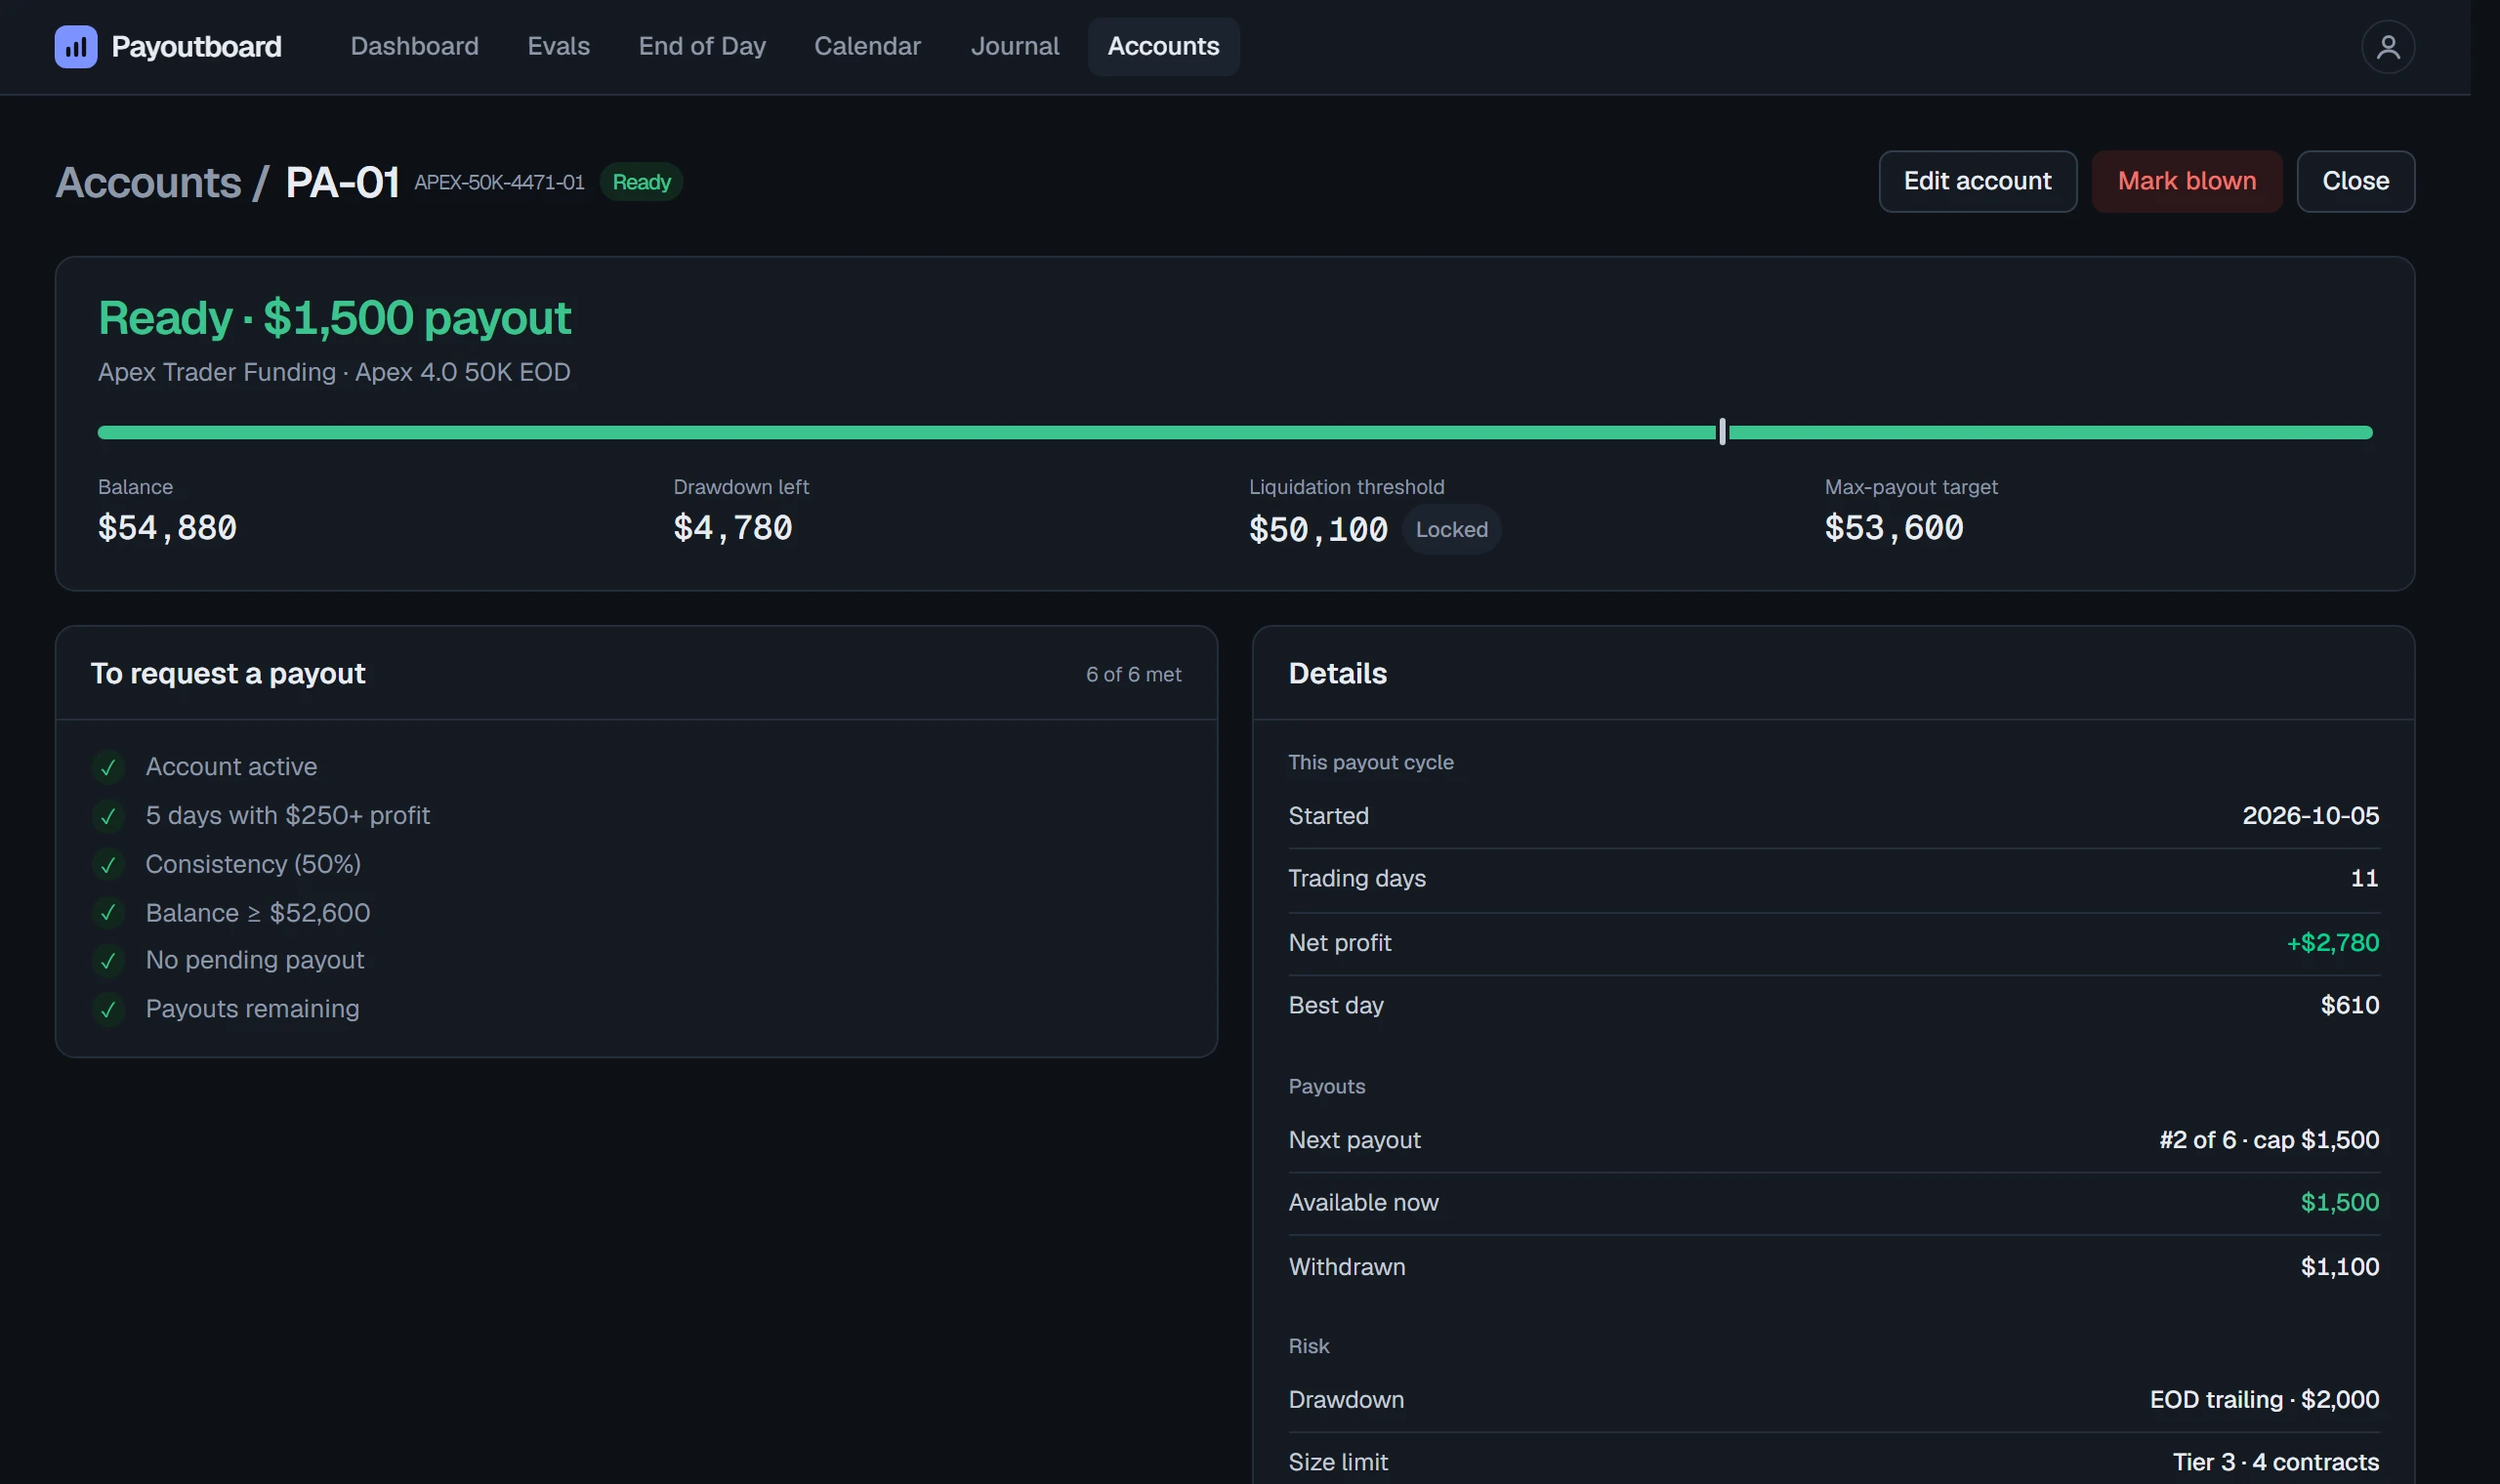Click the Withdrawn value $1,100
Screen dimensions: 2500x1484
pyautogui.click(x=2339, y=1267)
